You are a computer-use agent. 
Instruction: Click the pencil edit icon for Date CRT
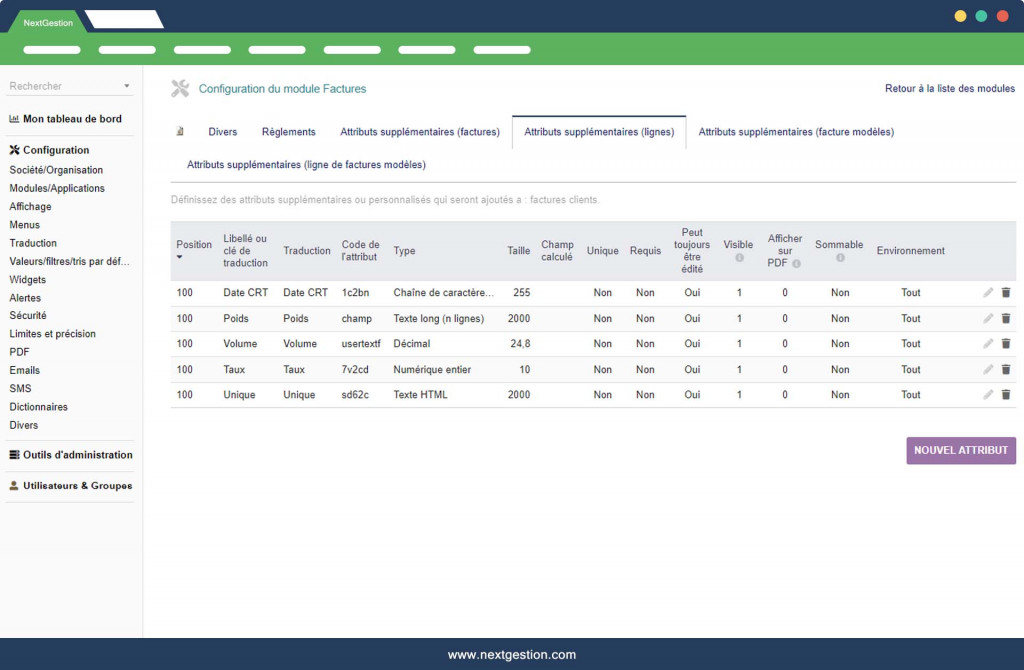[x=988, y=293]
